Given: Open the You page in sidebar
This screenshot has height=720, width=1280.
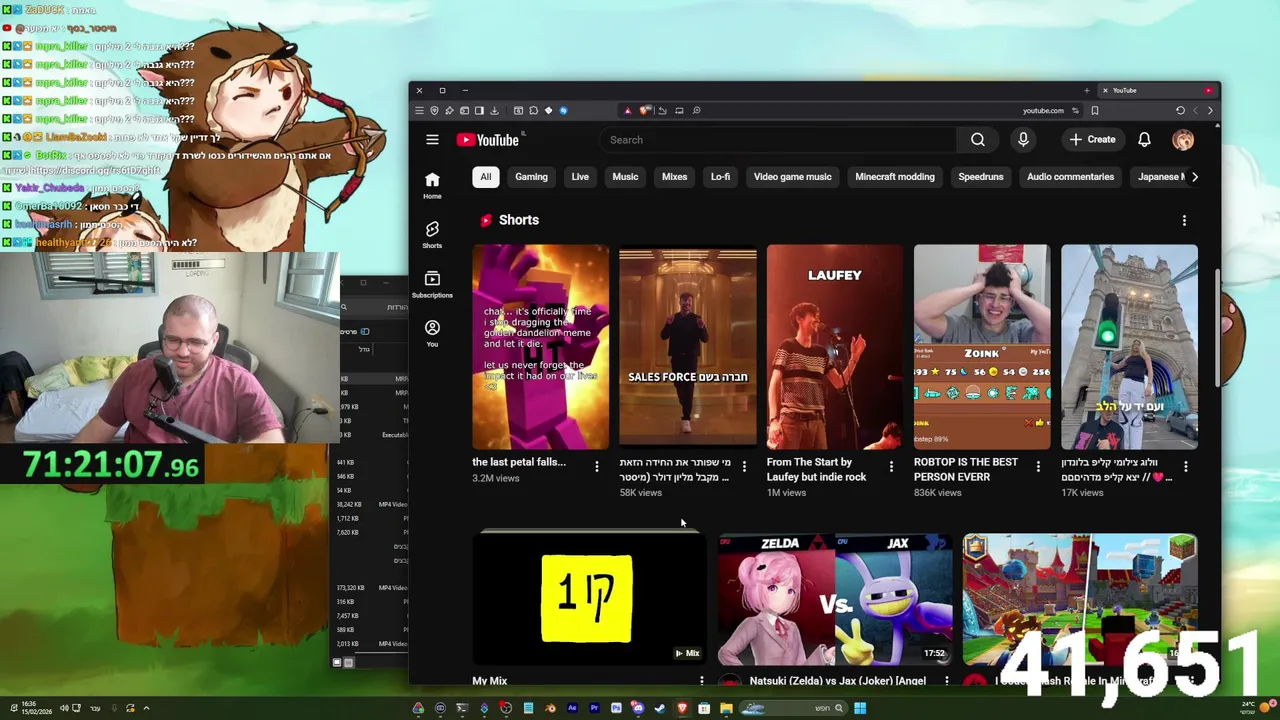Looking at the screenshot, I should (x=432, y=334).
